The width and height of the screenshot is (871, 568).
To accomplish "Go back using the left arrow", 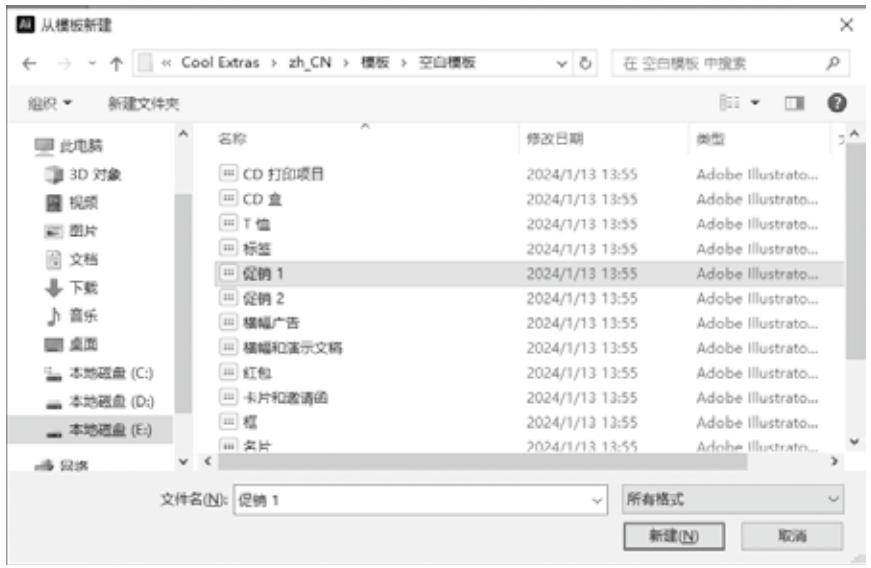I will click(29, 64).
